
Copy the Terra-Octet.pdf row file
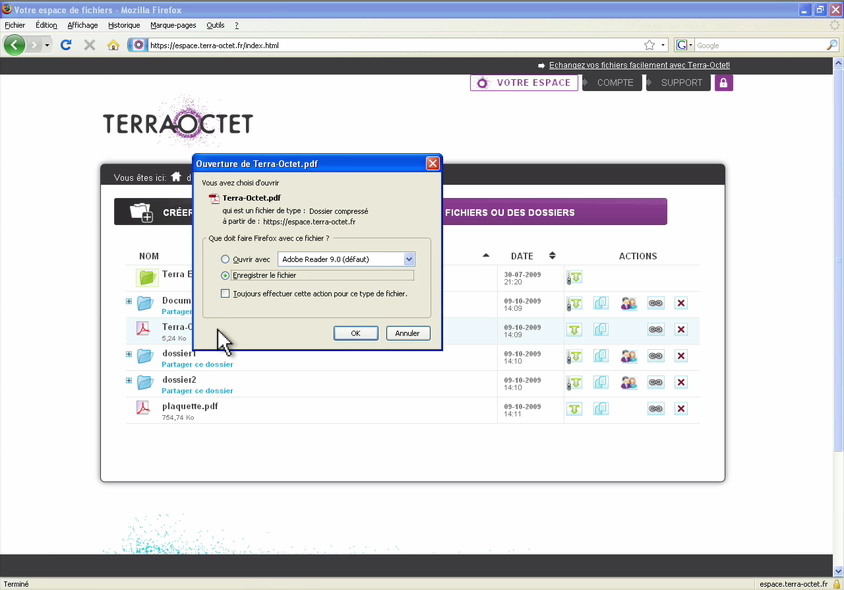tap(601, 329)
